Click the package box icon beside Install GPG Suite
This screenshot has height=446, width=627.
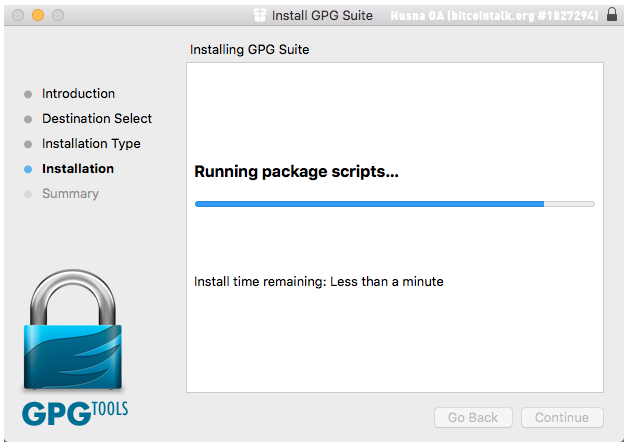(260, 15)
